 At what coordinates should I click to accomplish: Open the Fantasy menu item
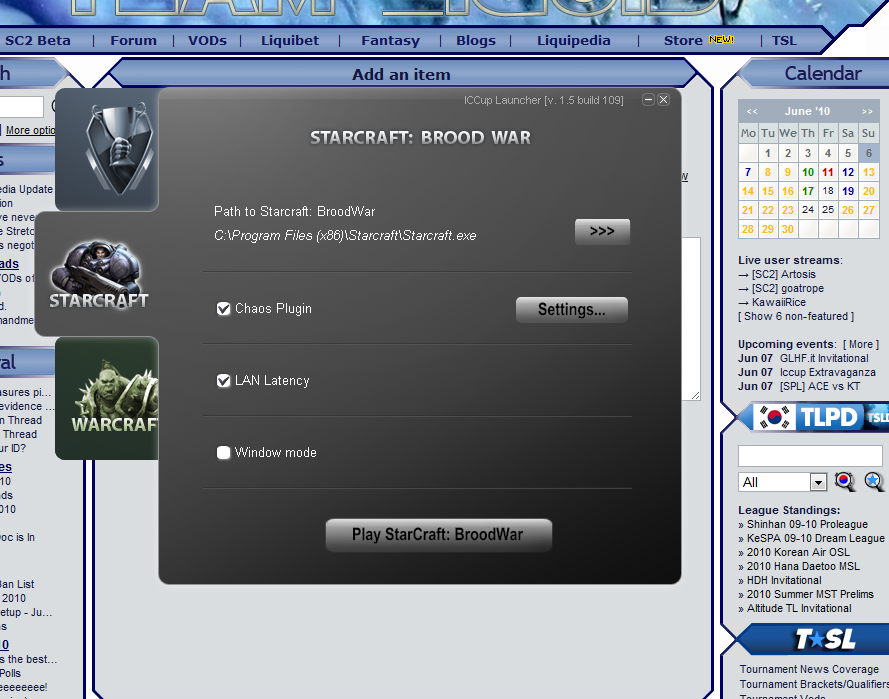tap(390, 41)
